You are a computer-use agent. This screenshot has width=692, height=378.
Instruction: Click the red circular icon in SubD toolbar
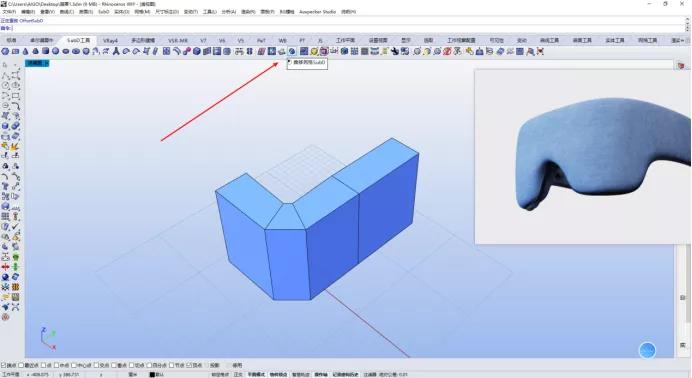(447, 52)
